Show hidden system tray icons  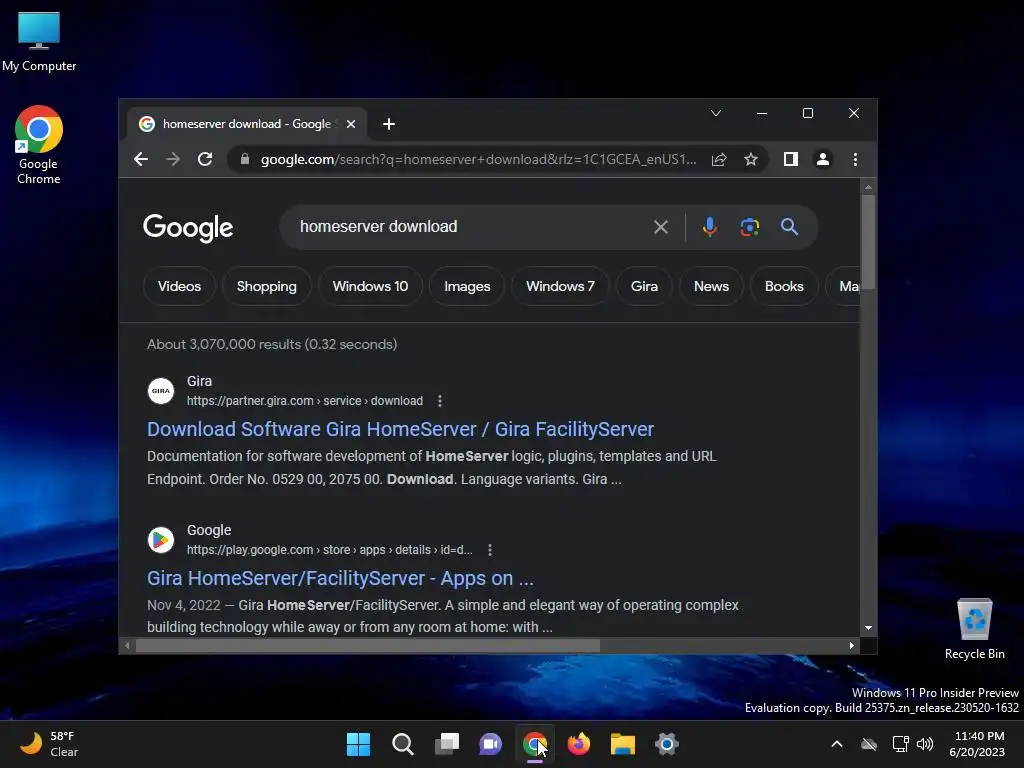pos(837,744)
